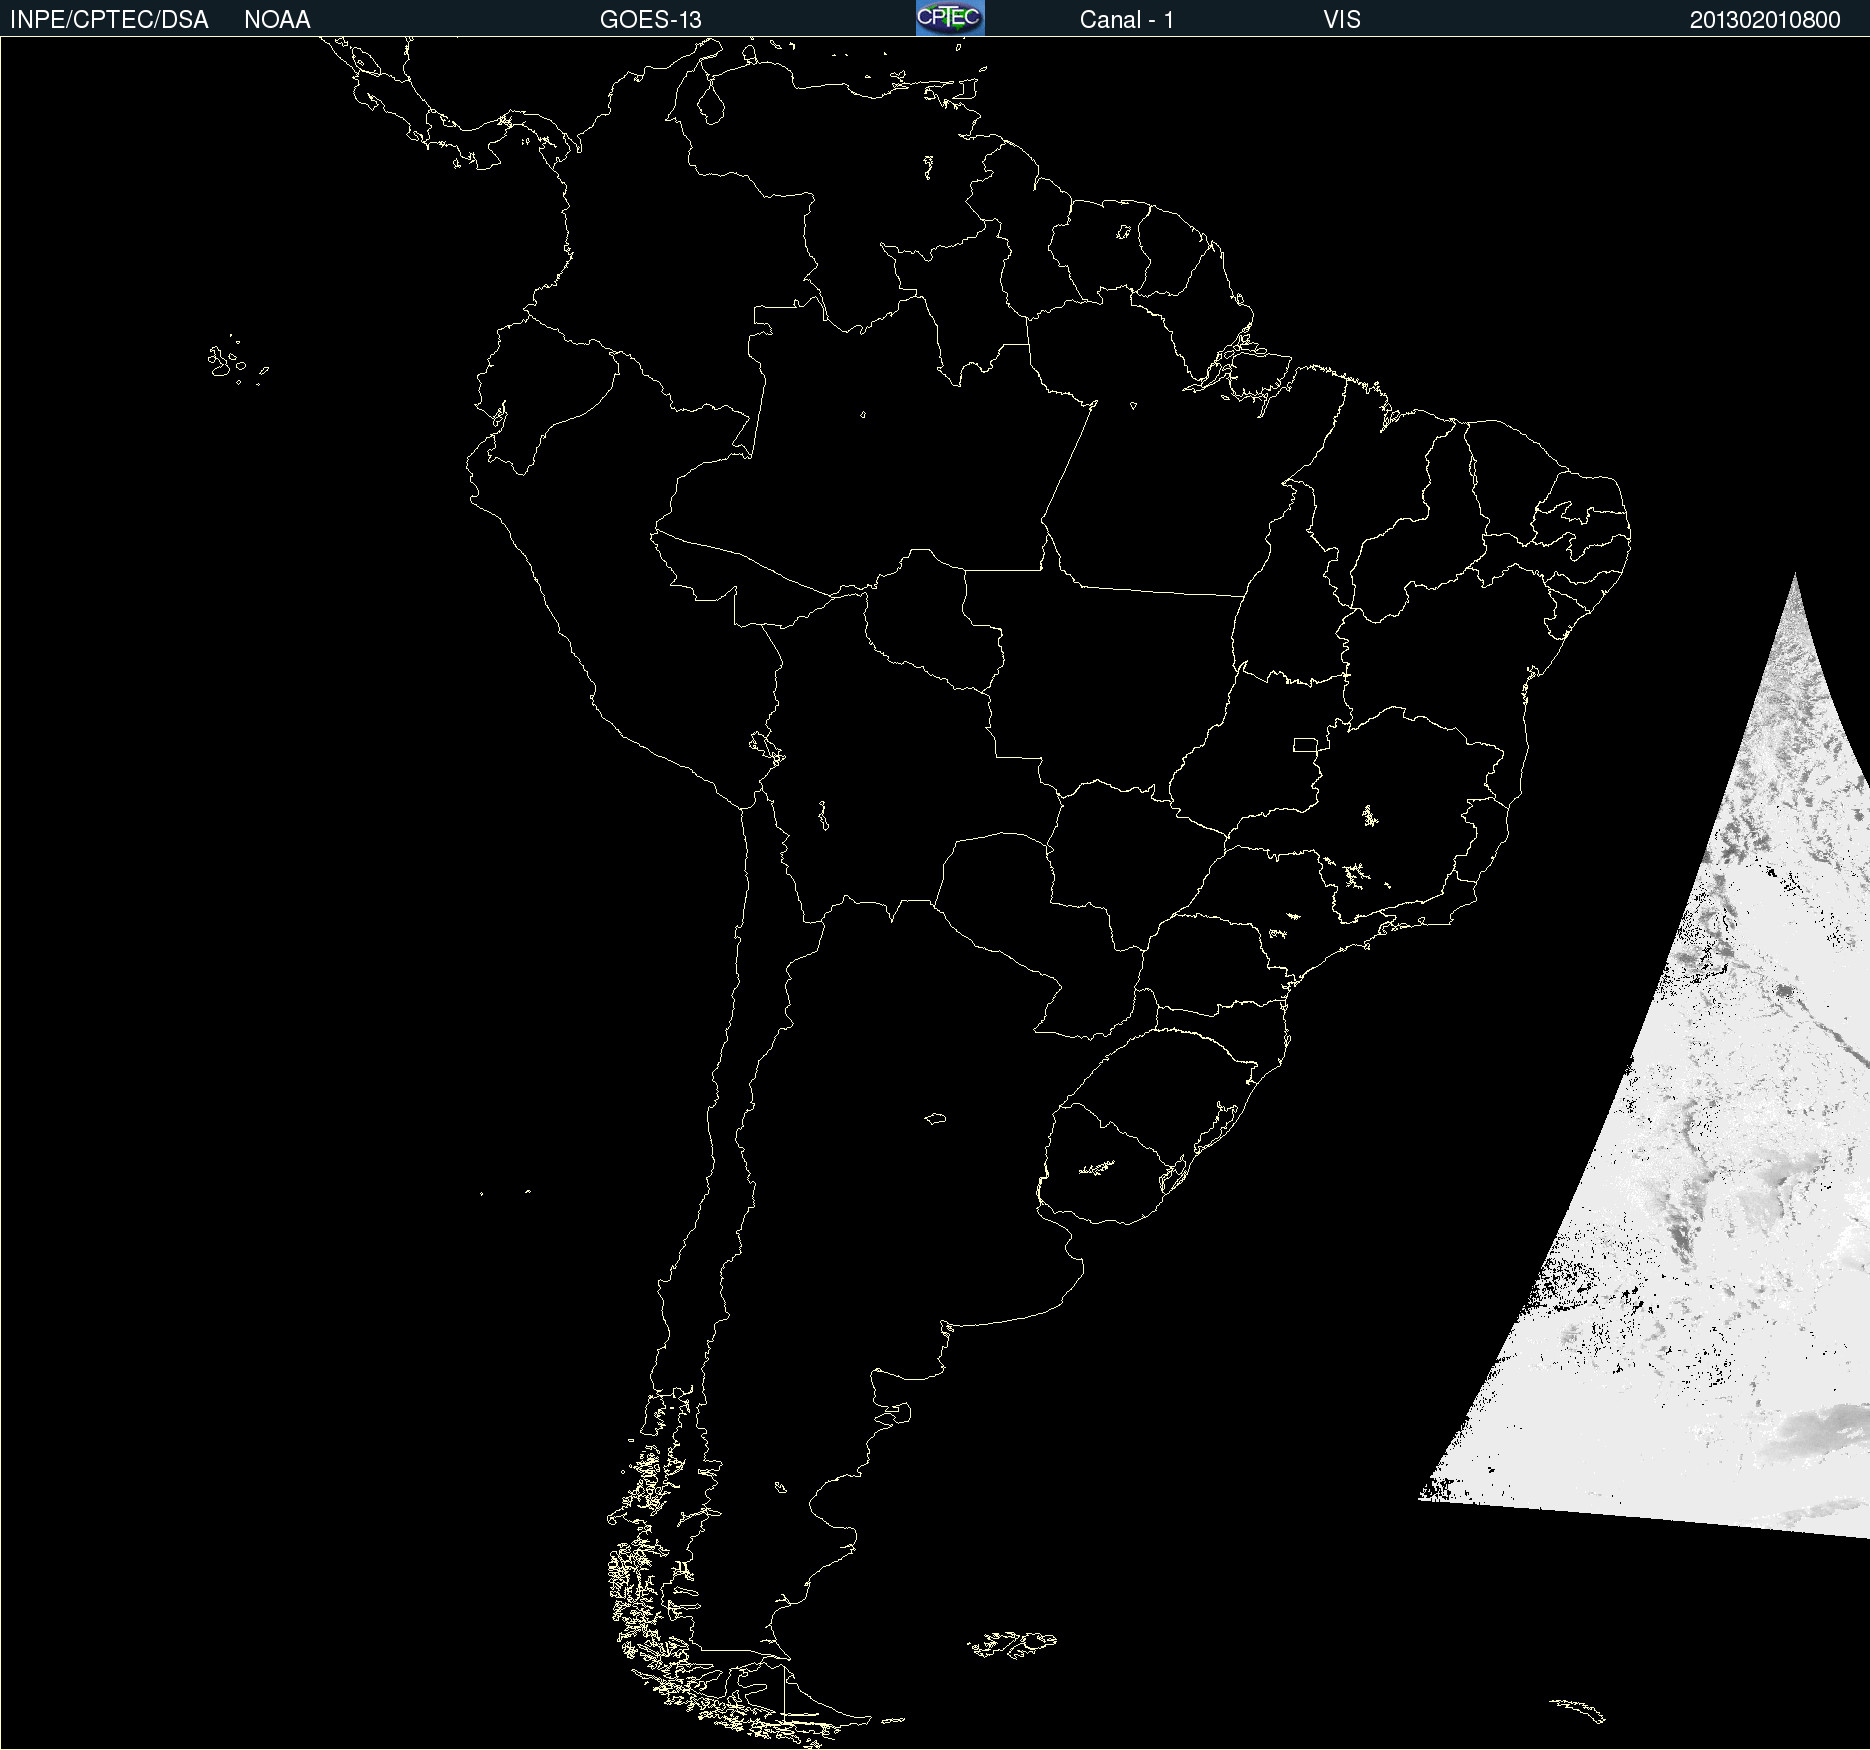Click the VIS channel label
Viewport: 1870px width, 1750px height.
point(1342,20)
